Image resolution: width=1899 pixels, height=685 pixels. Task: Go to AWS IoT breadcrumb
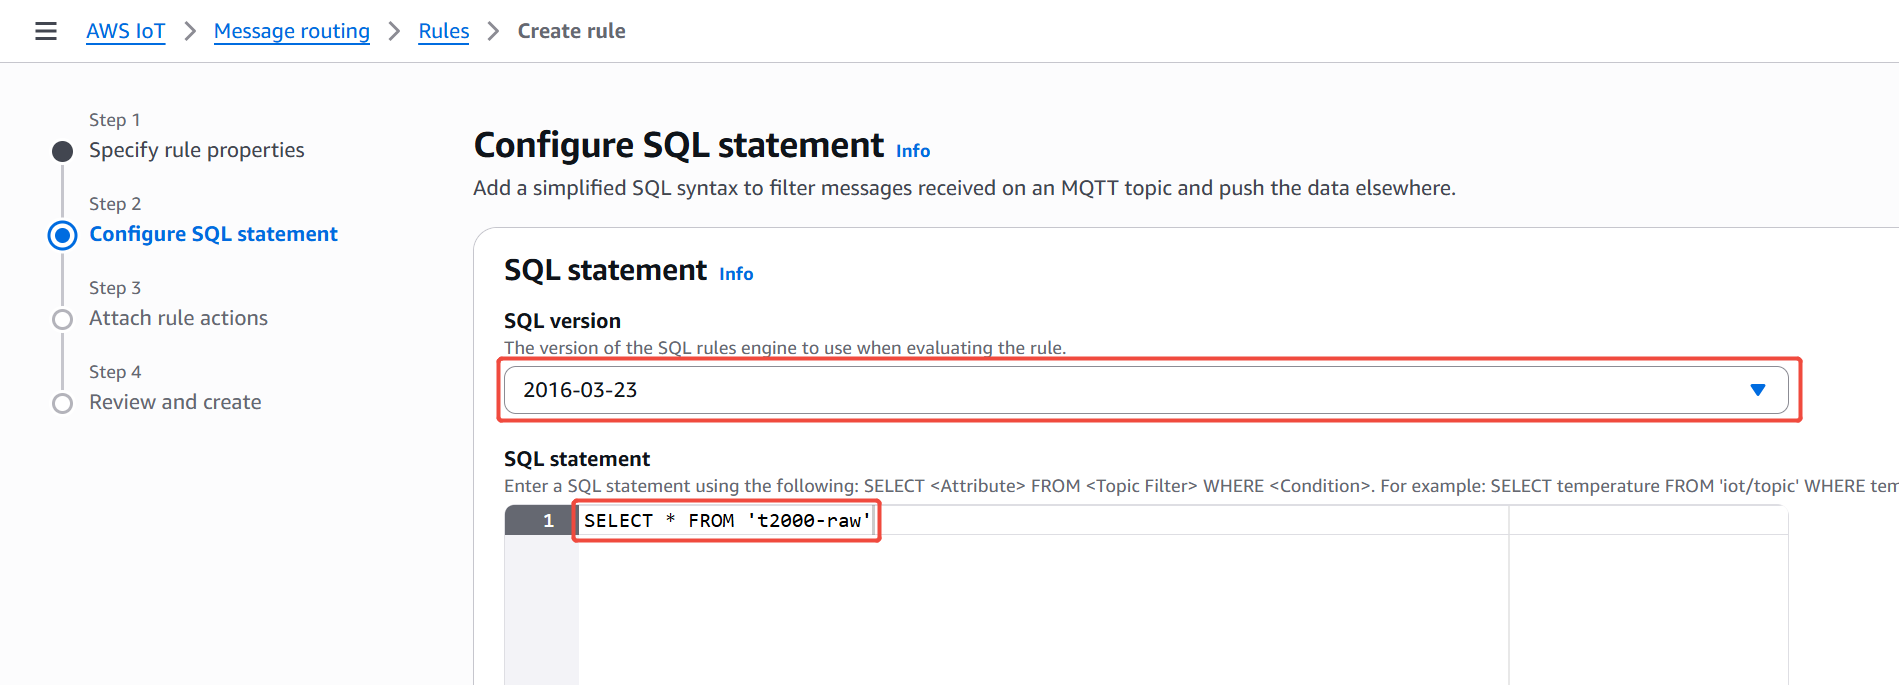point(125,31)
